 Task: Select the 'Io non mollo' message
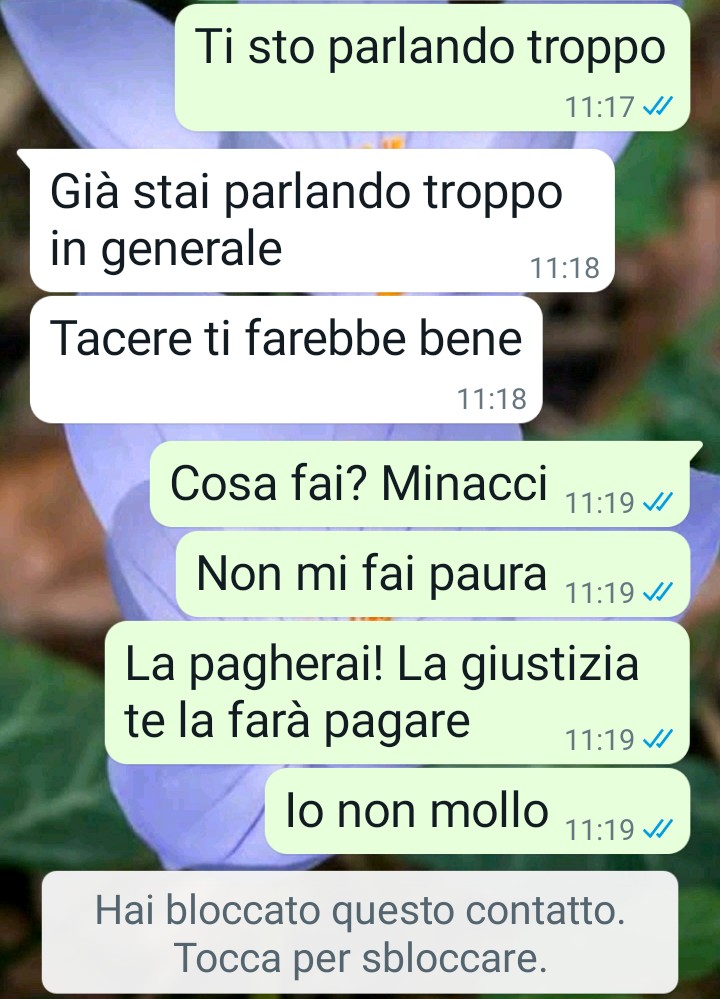[x=477, y=811]
